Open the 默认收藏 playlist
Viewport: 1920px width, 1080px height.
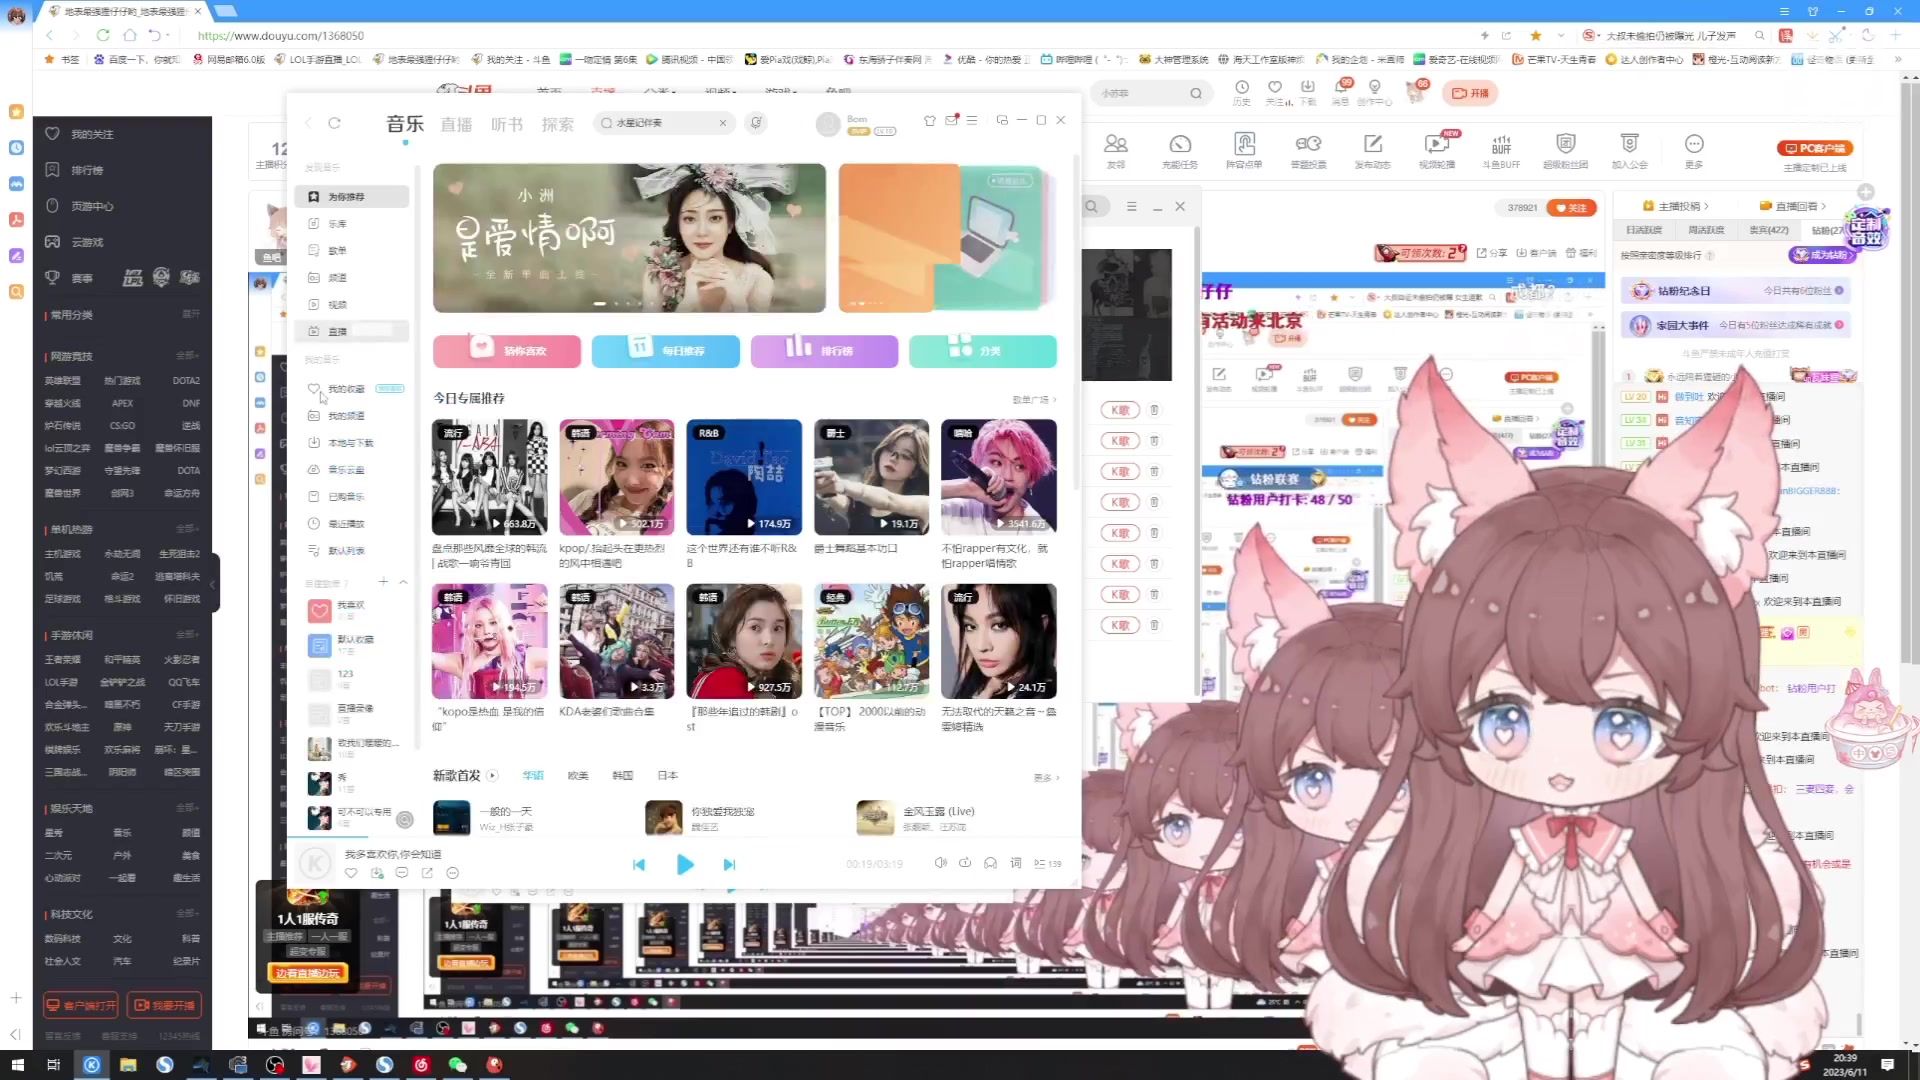352,645
